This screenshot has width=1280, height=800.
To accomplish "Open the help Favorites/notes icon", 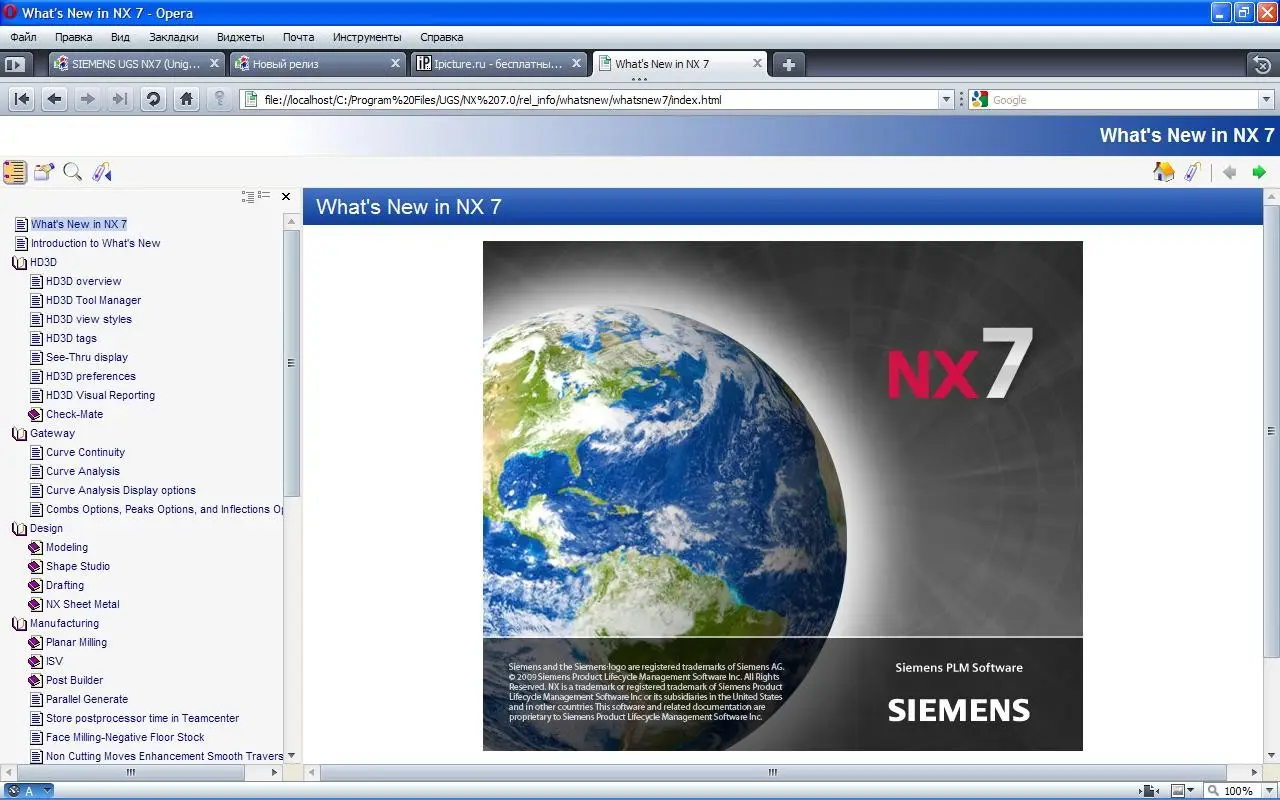I will pos(43,172).
